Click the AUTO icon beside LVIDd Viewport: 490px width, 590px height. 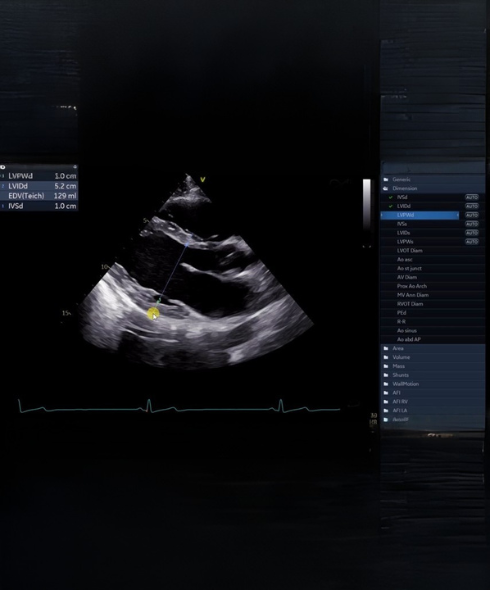click(472, 206)
